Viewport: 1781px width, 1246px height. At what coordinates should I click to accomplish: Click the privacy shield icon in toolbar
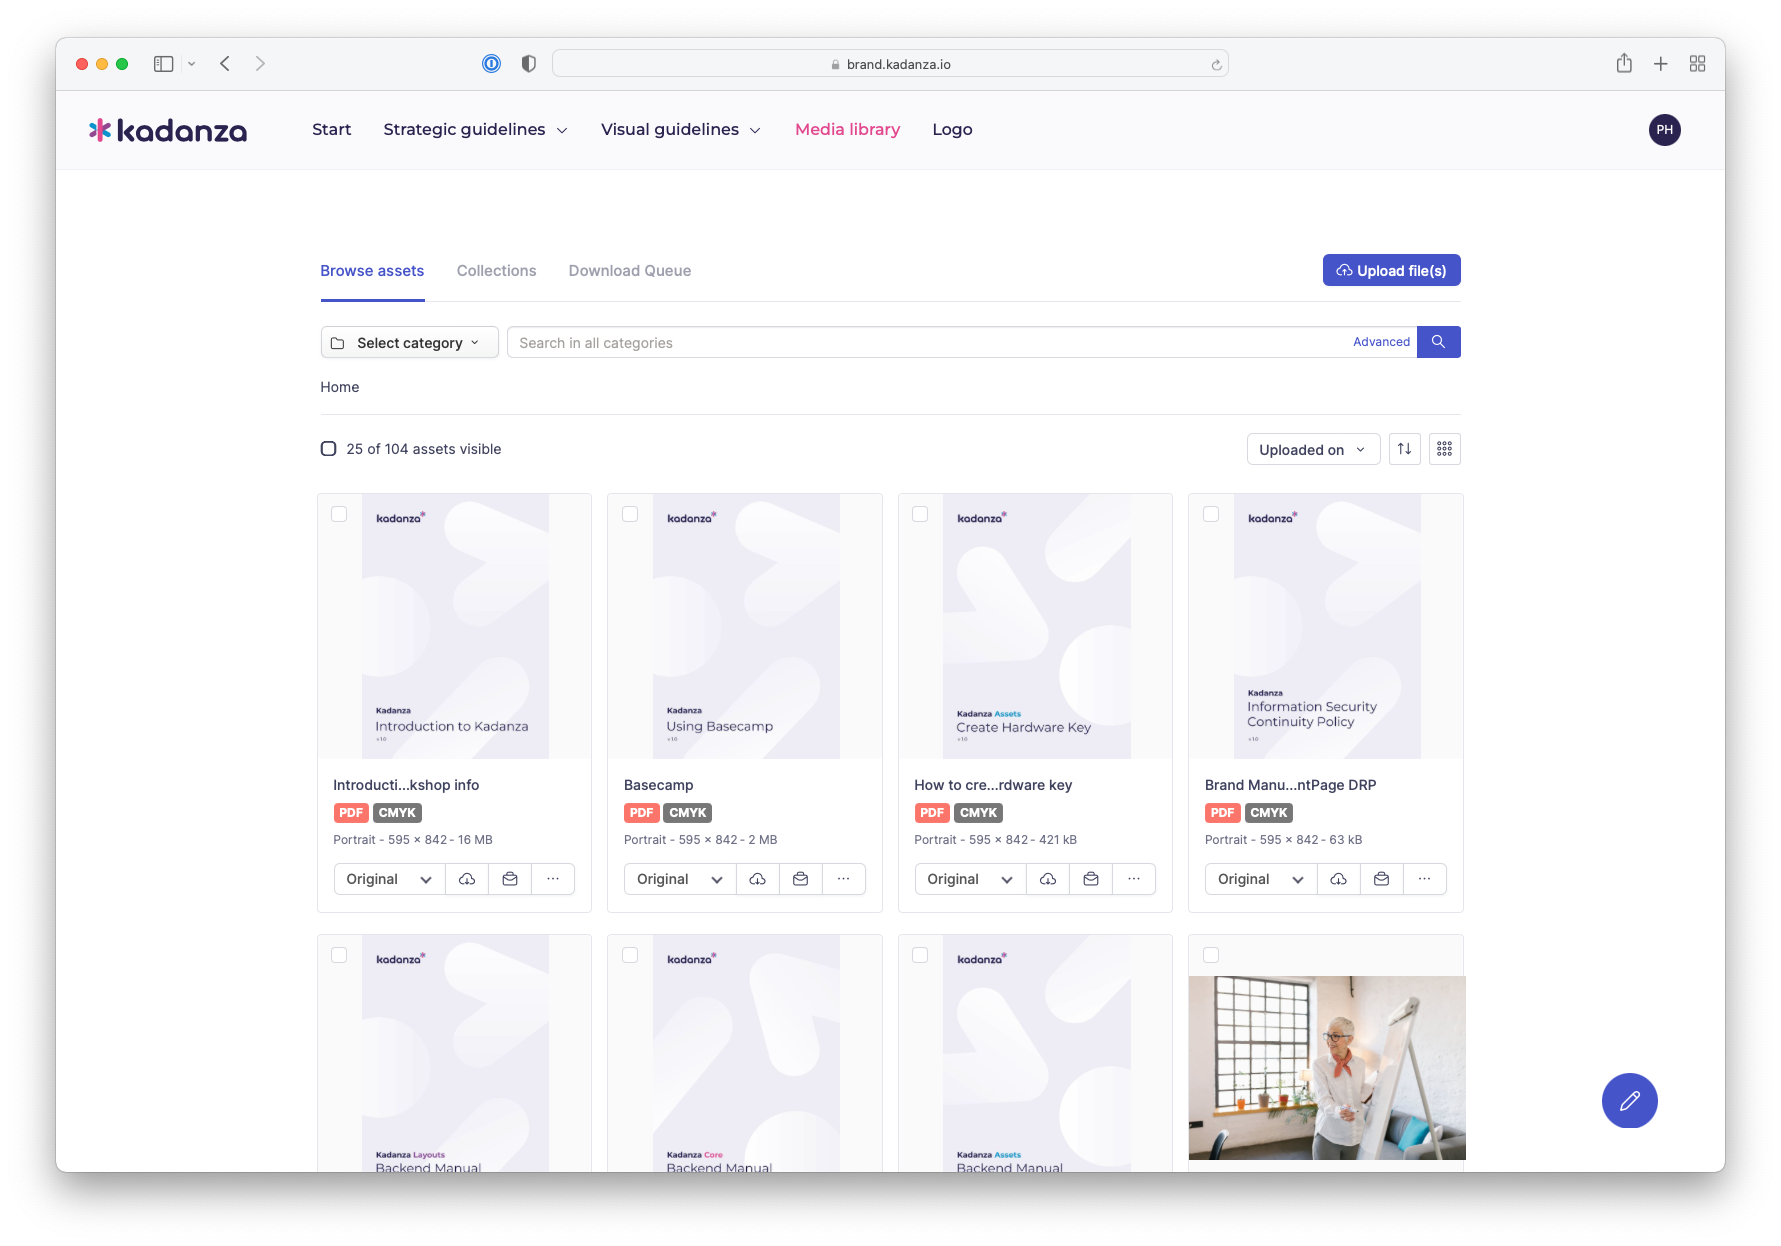529,64
